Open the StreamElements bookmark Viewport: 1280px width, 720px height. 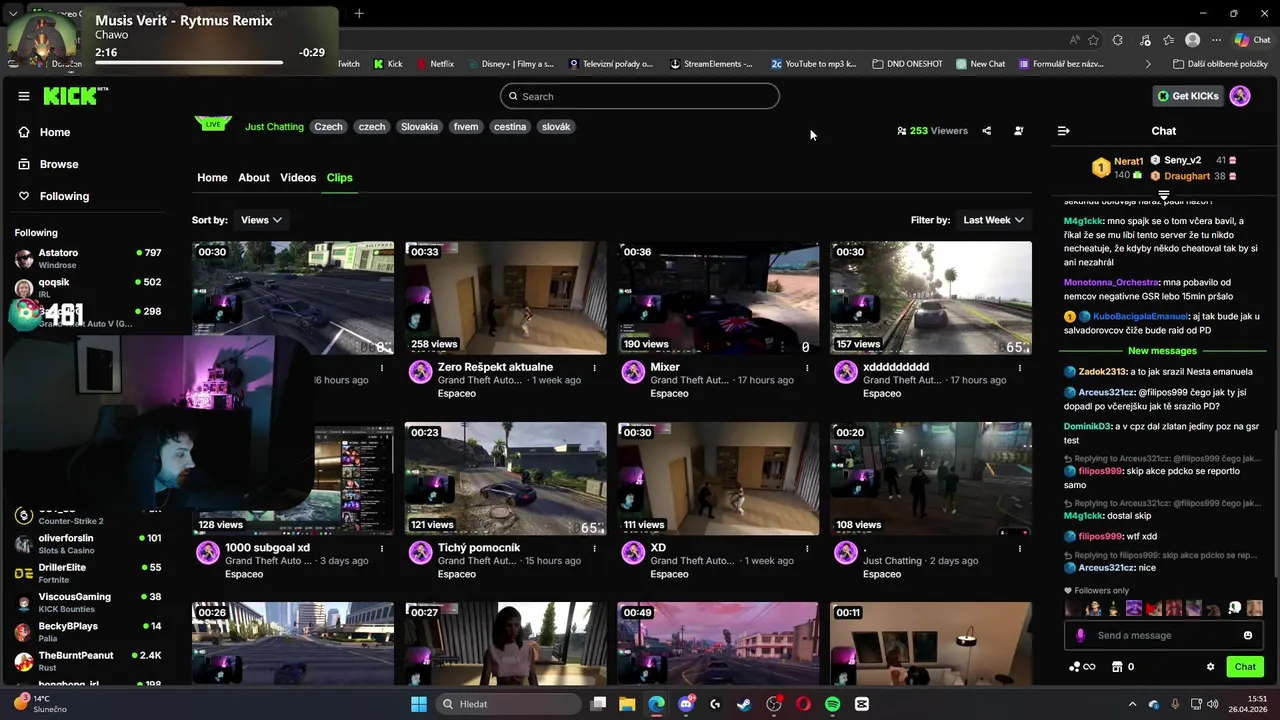pos(711,64)
